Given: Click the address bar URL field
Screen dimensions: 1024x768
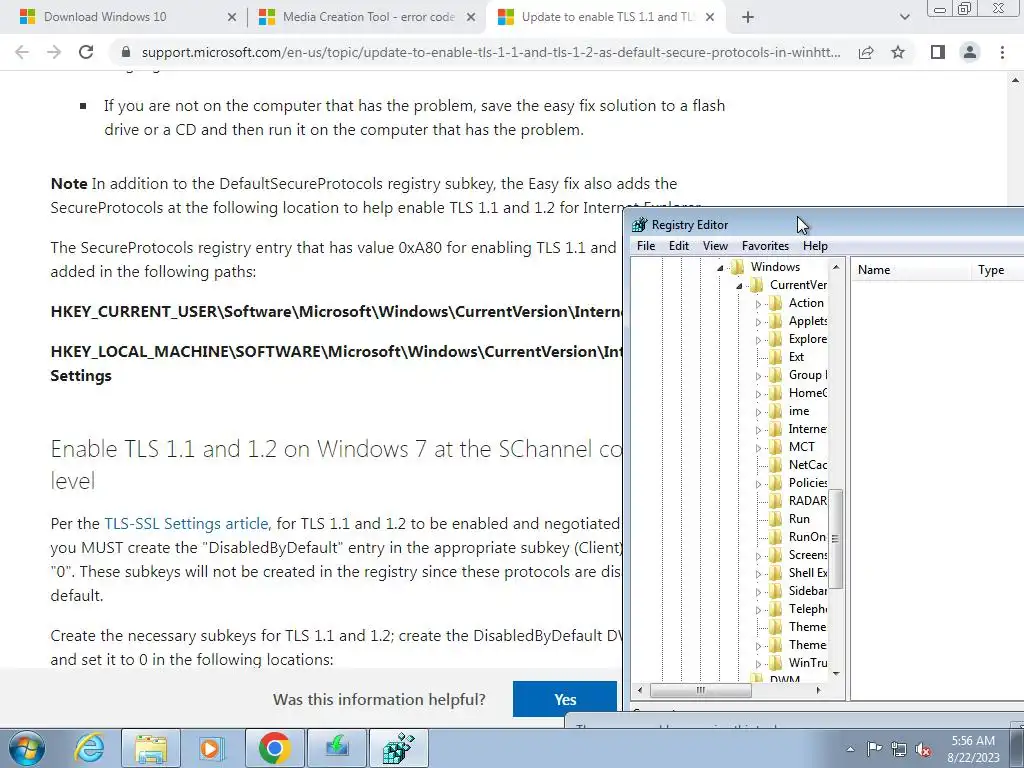Looking at the screenshot, I should tap(491, 52).
